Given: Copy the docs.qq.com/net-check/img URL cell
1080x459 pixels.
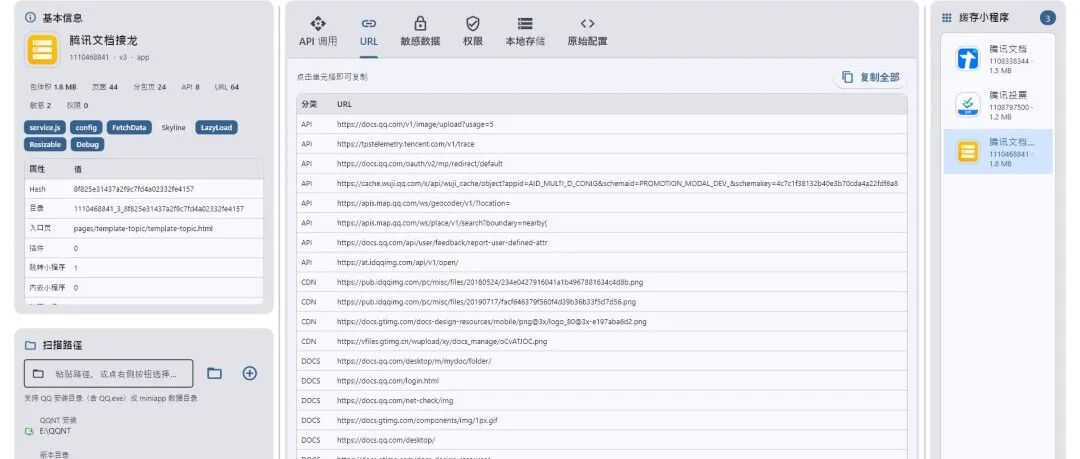Looking at the screenshot, I should pyautogui.click(x=395, y=400).
